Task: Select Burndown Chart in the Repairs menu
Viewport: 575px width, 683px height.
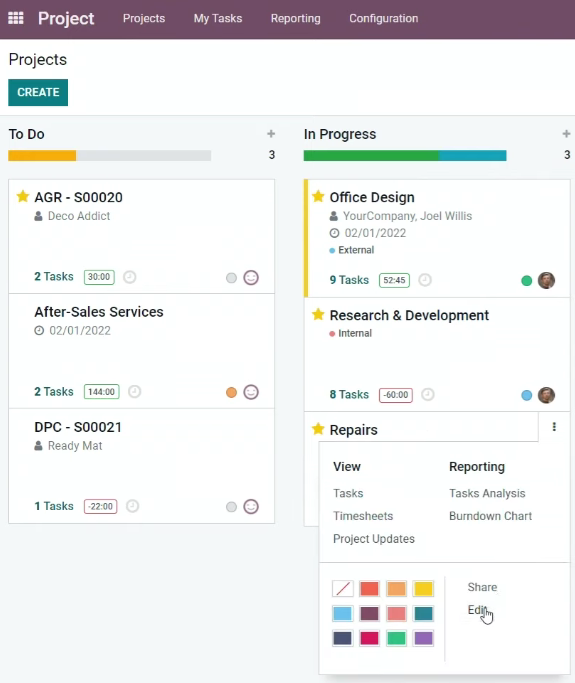Action: [490, 516]
